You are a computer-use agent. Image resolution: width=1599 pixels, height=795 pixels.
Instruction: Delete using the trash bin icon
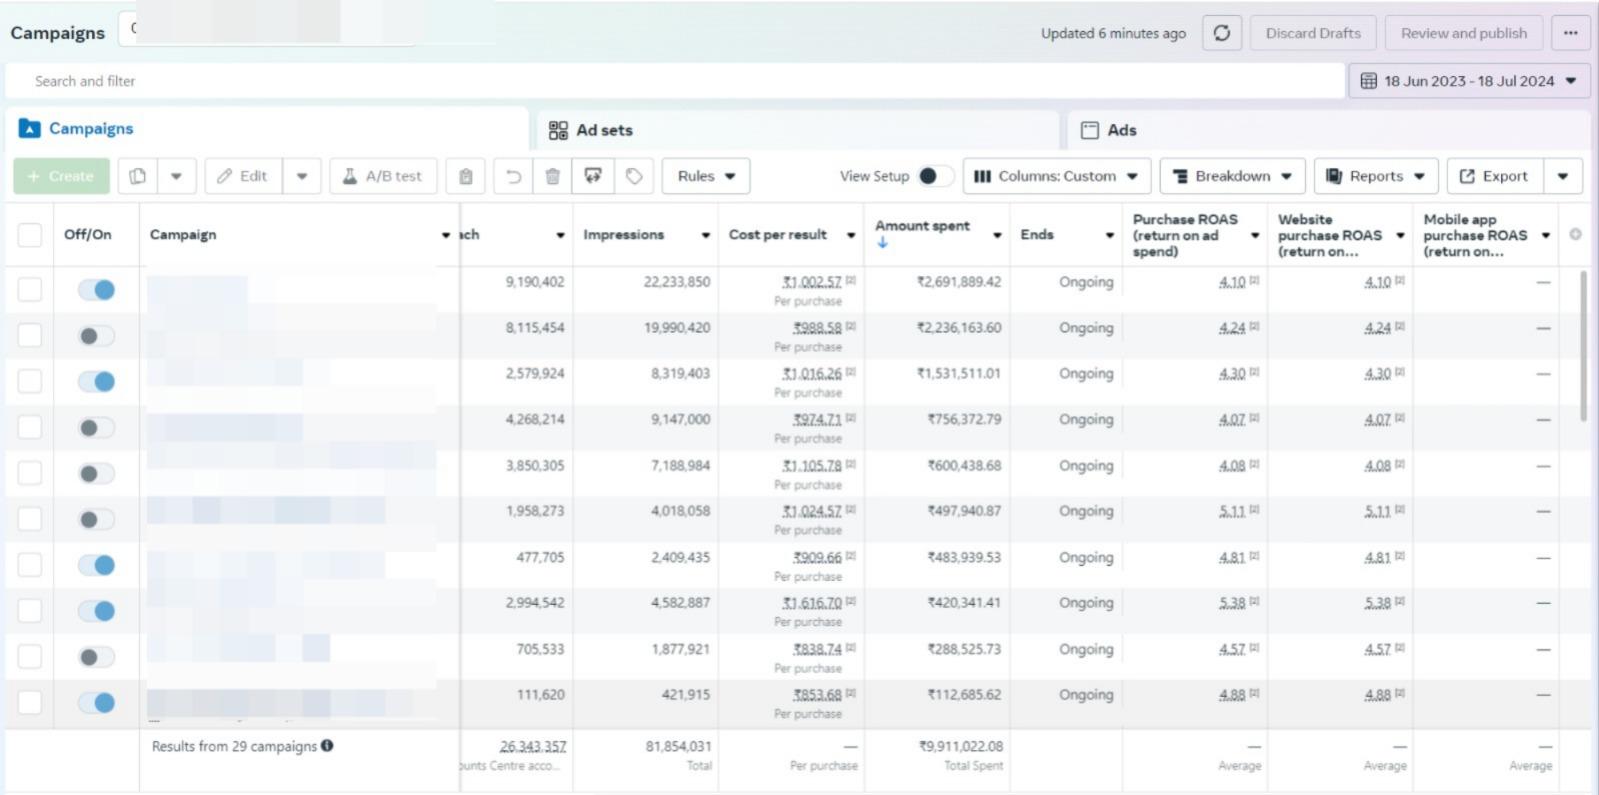tap(552, 176)
